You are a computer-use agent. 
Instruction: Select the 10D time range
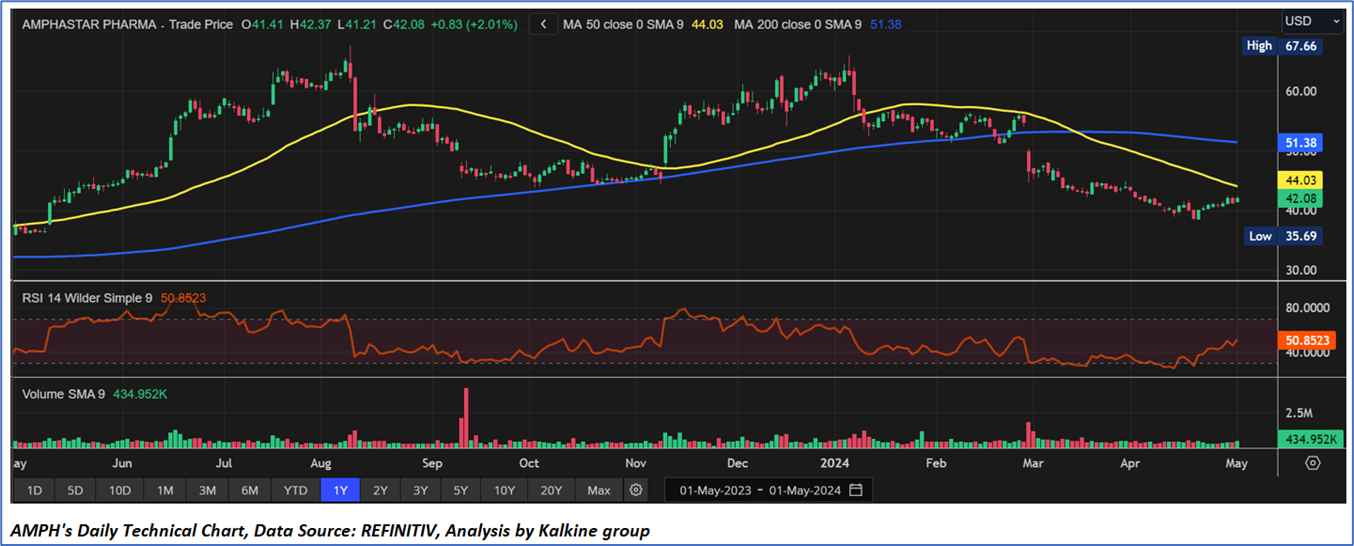coord(120,490)
